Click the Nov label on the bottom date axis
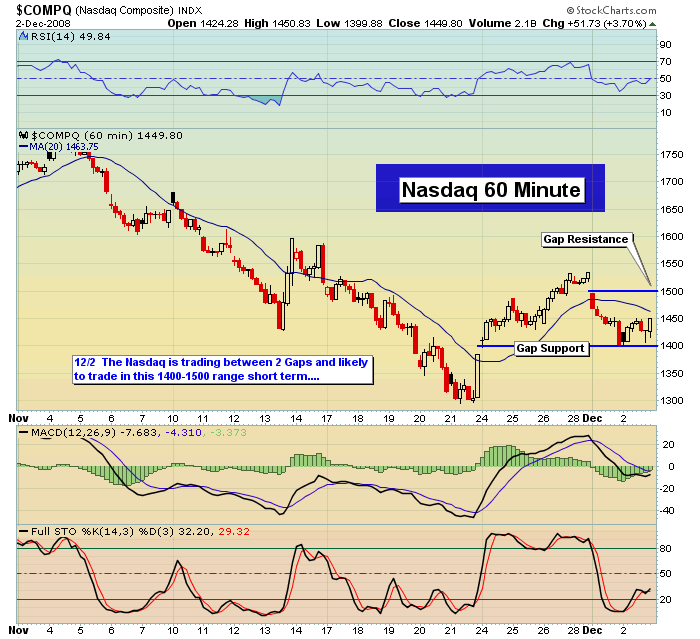Viewport: 700px width, 639px height. pyautogui.click(x=19, y=631)
